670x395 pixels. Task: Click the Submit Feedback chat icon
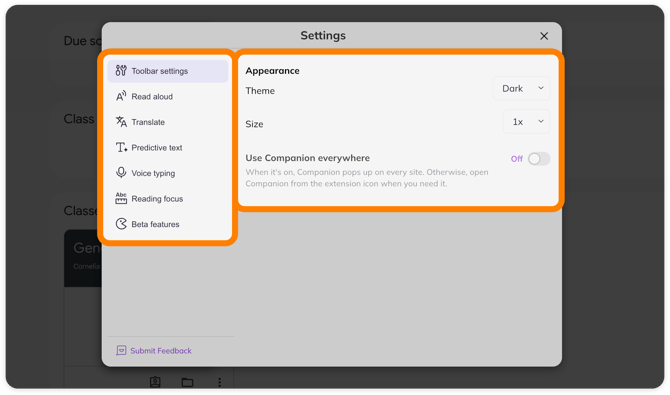[121, 351]
